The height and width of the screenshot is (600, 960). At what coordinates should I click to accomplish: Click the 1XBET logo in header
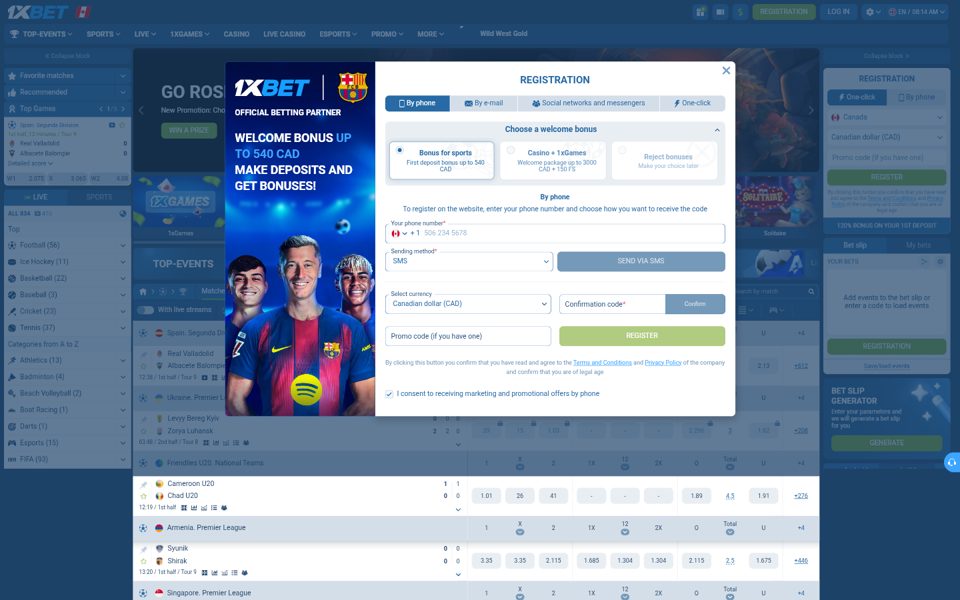point(38,12)
